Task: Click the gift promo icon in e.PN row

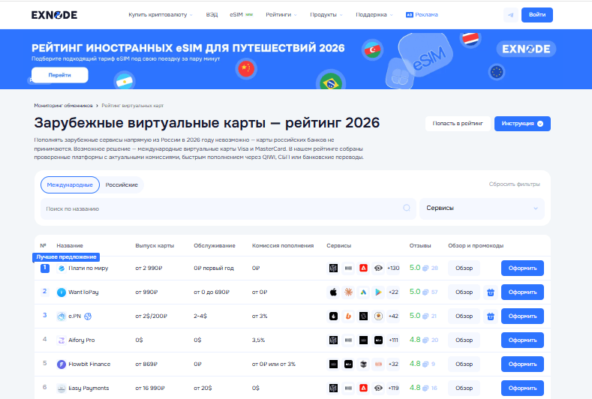Action: (490, 316)
